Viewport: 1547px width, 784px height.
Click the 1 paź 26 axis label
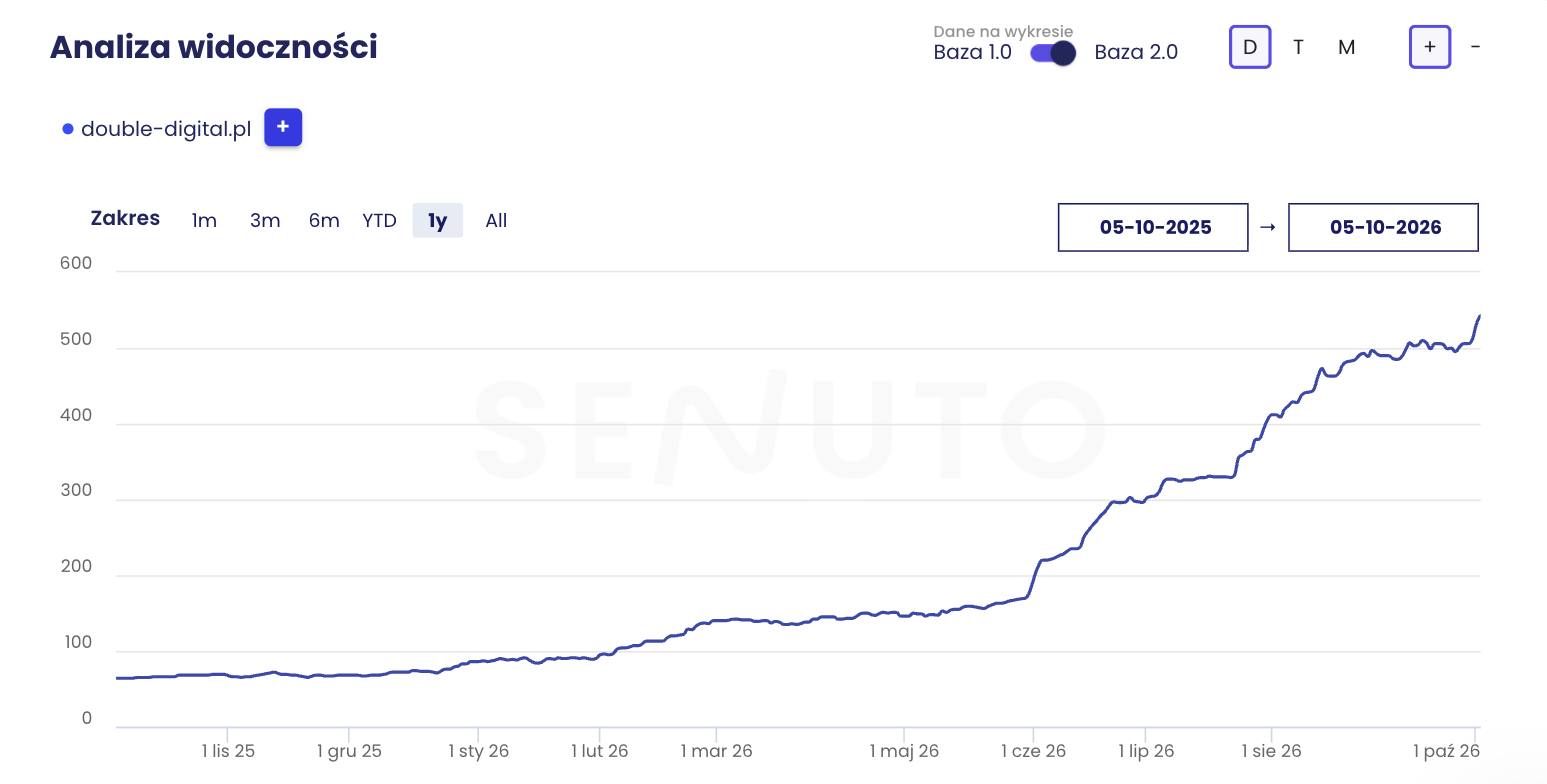click(1446, 751)
